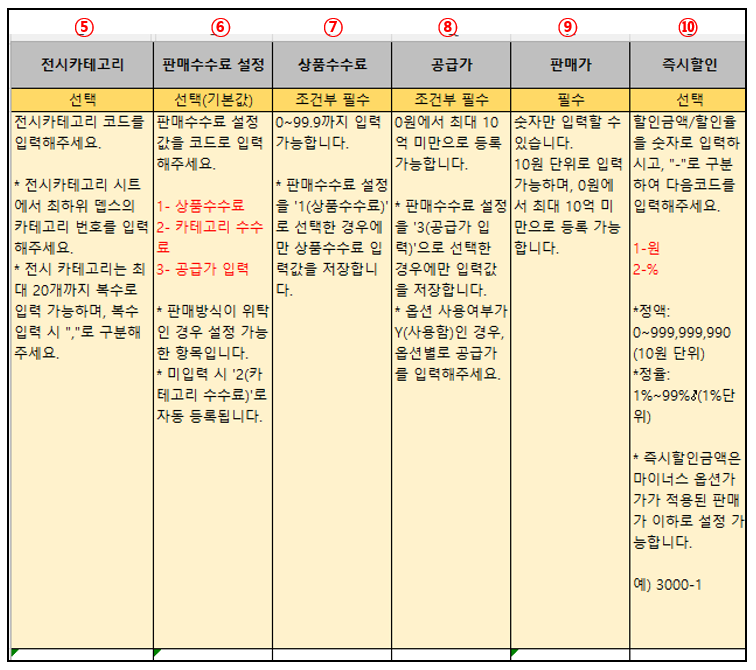Click the 선택(기본값) cell under 판매수수료 설정
The width and height of the screenshot is (756, 670).
tap(213, 99)
